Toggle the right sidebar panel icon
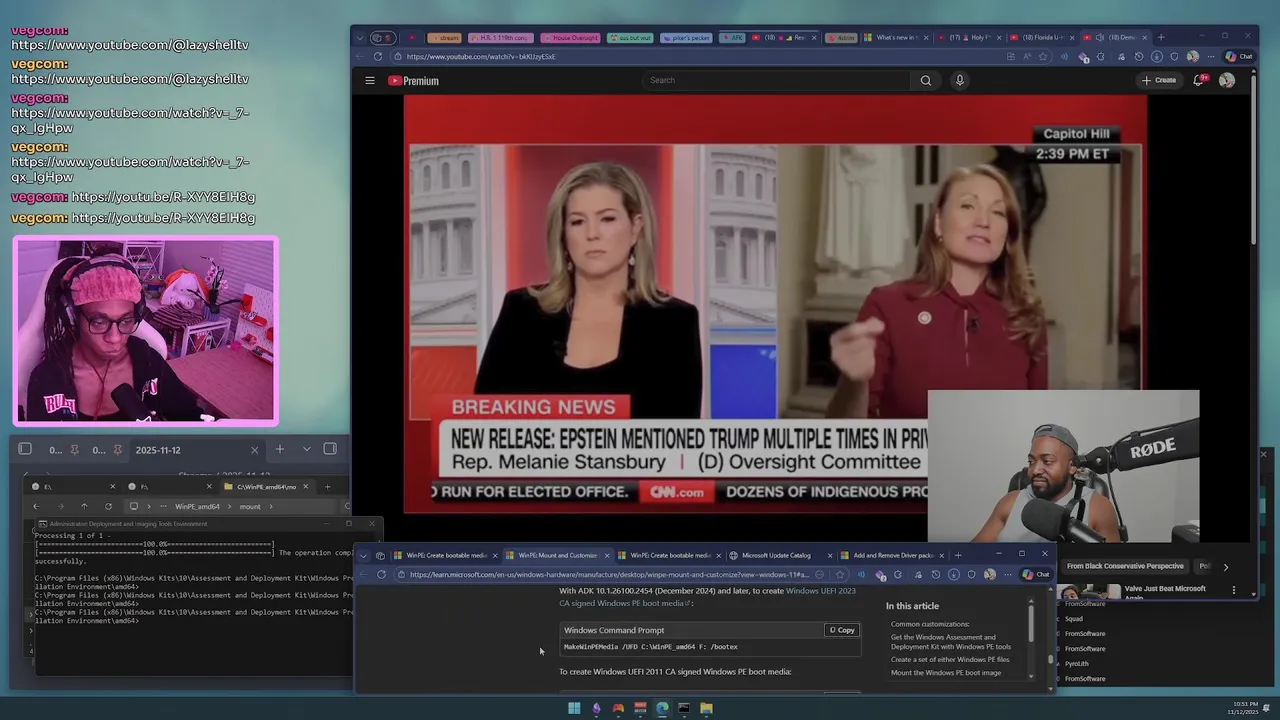Screen dimensions: 1280x720 (x=330, y=449)
